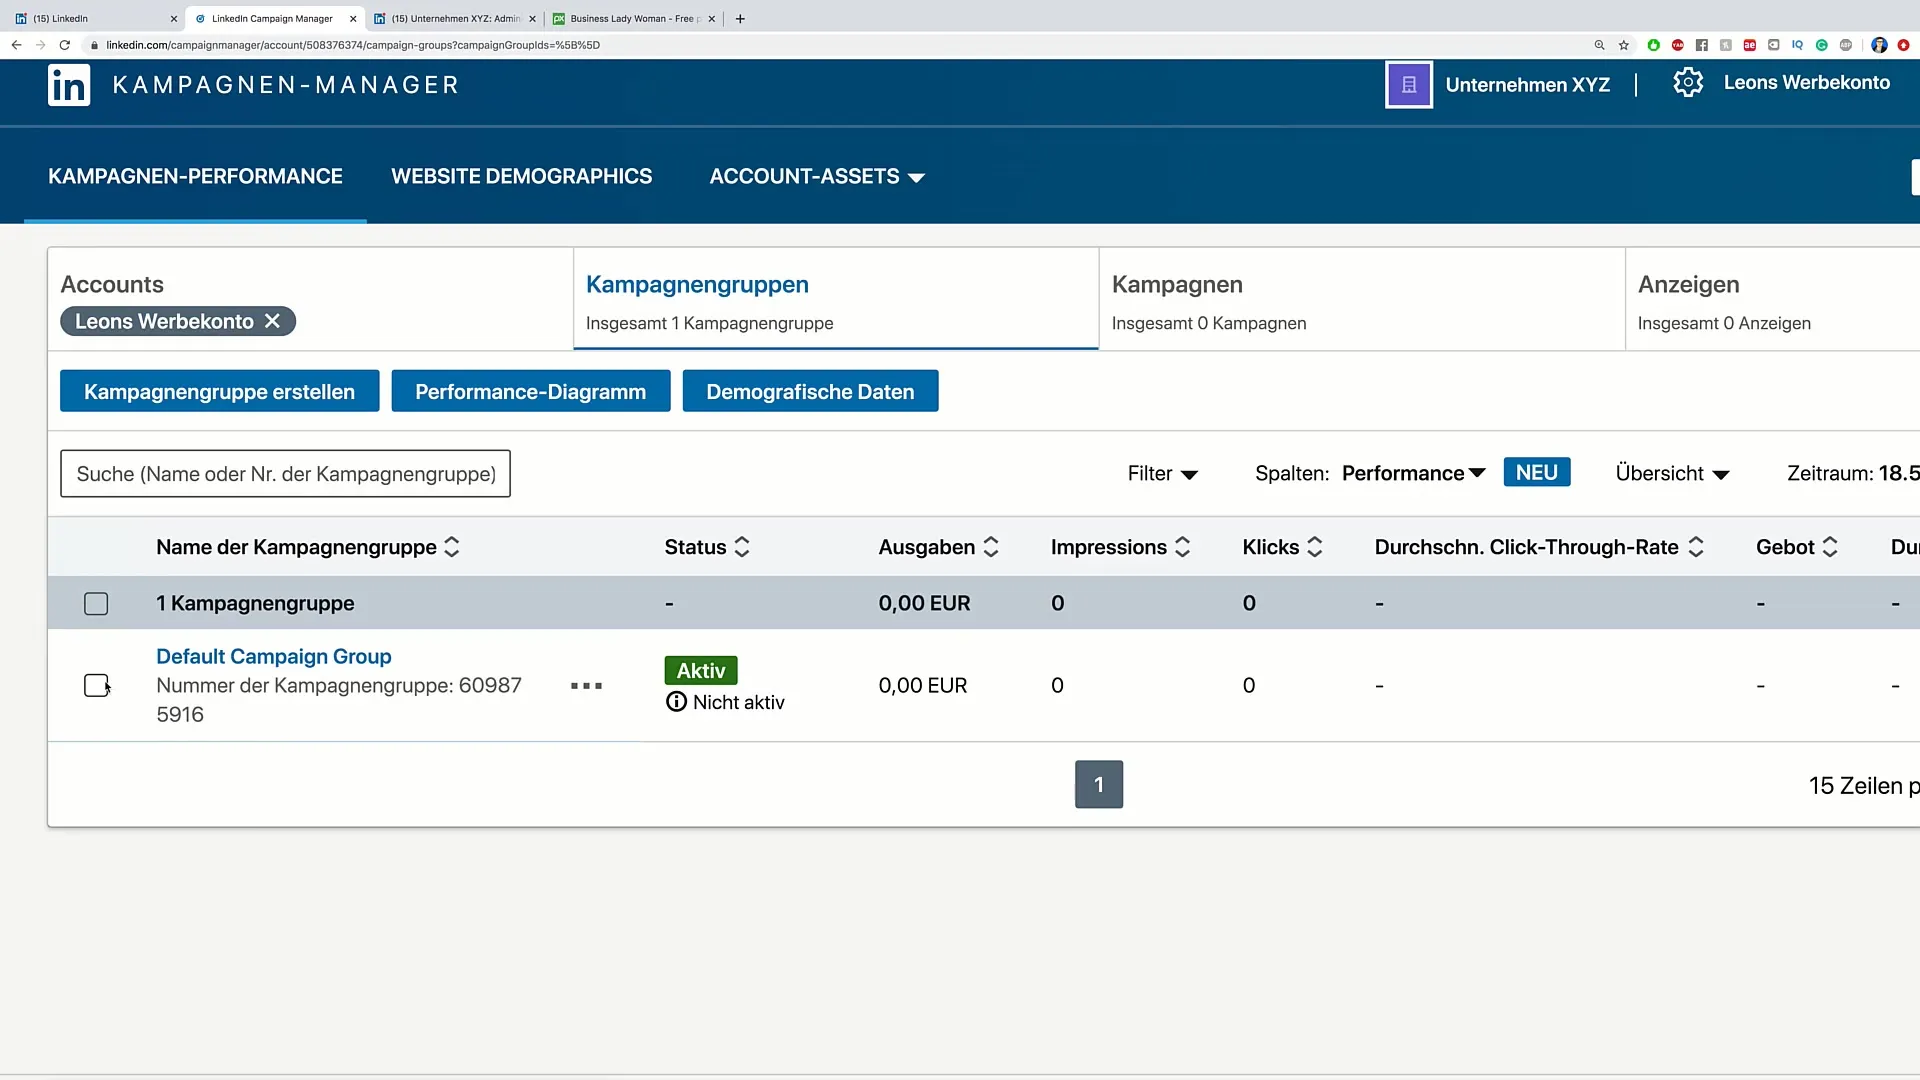Open three-dot menu for Default Campaign Group
Viewport: 1920px width, 1080px height.
586,686
